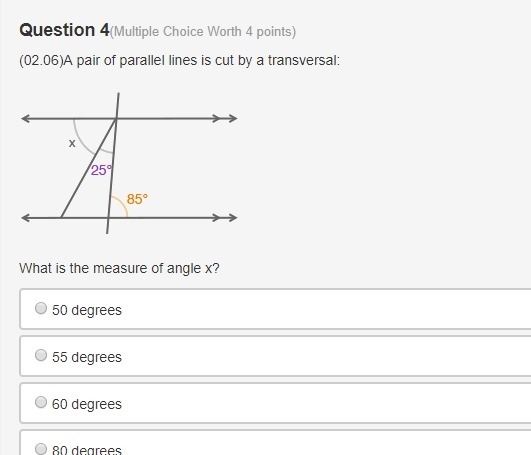Click the '55 degrees' answer label text
This screenshot has height=455, width=531.
(x=87, y=357)
